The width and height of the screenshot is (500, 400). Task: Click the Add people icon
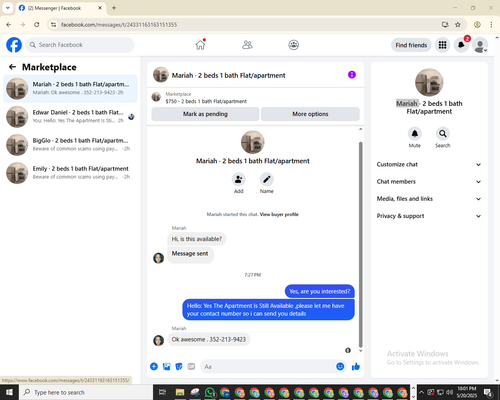click(x=238, y=179)
